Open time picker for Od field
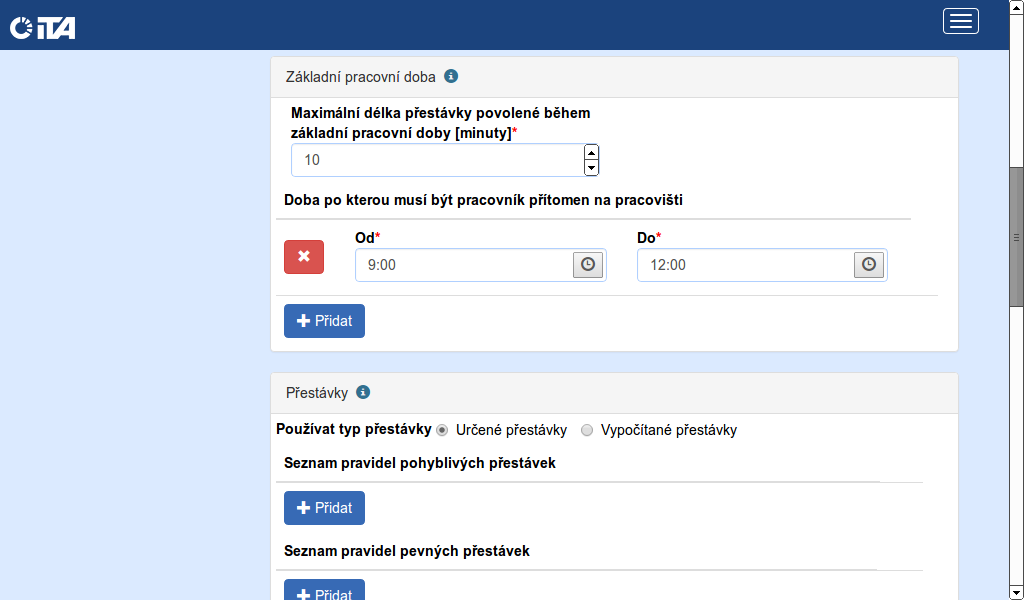 click(x=588, y=264)
